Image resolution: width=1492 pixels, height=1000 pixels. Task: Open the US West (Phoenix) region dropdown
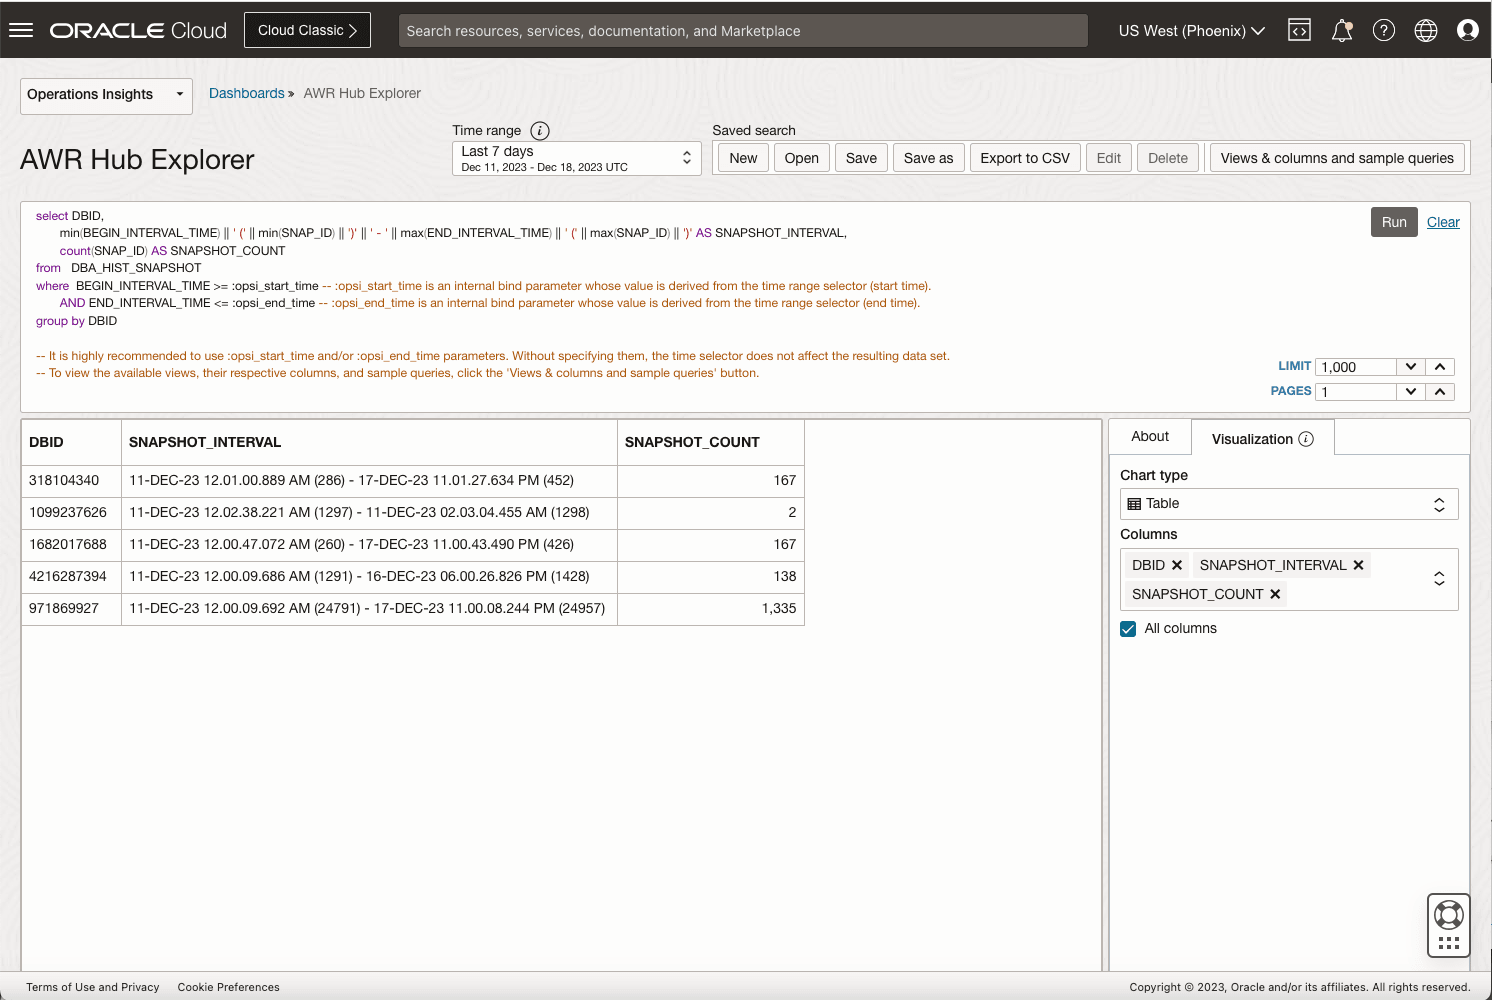point(1192,30)
